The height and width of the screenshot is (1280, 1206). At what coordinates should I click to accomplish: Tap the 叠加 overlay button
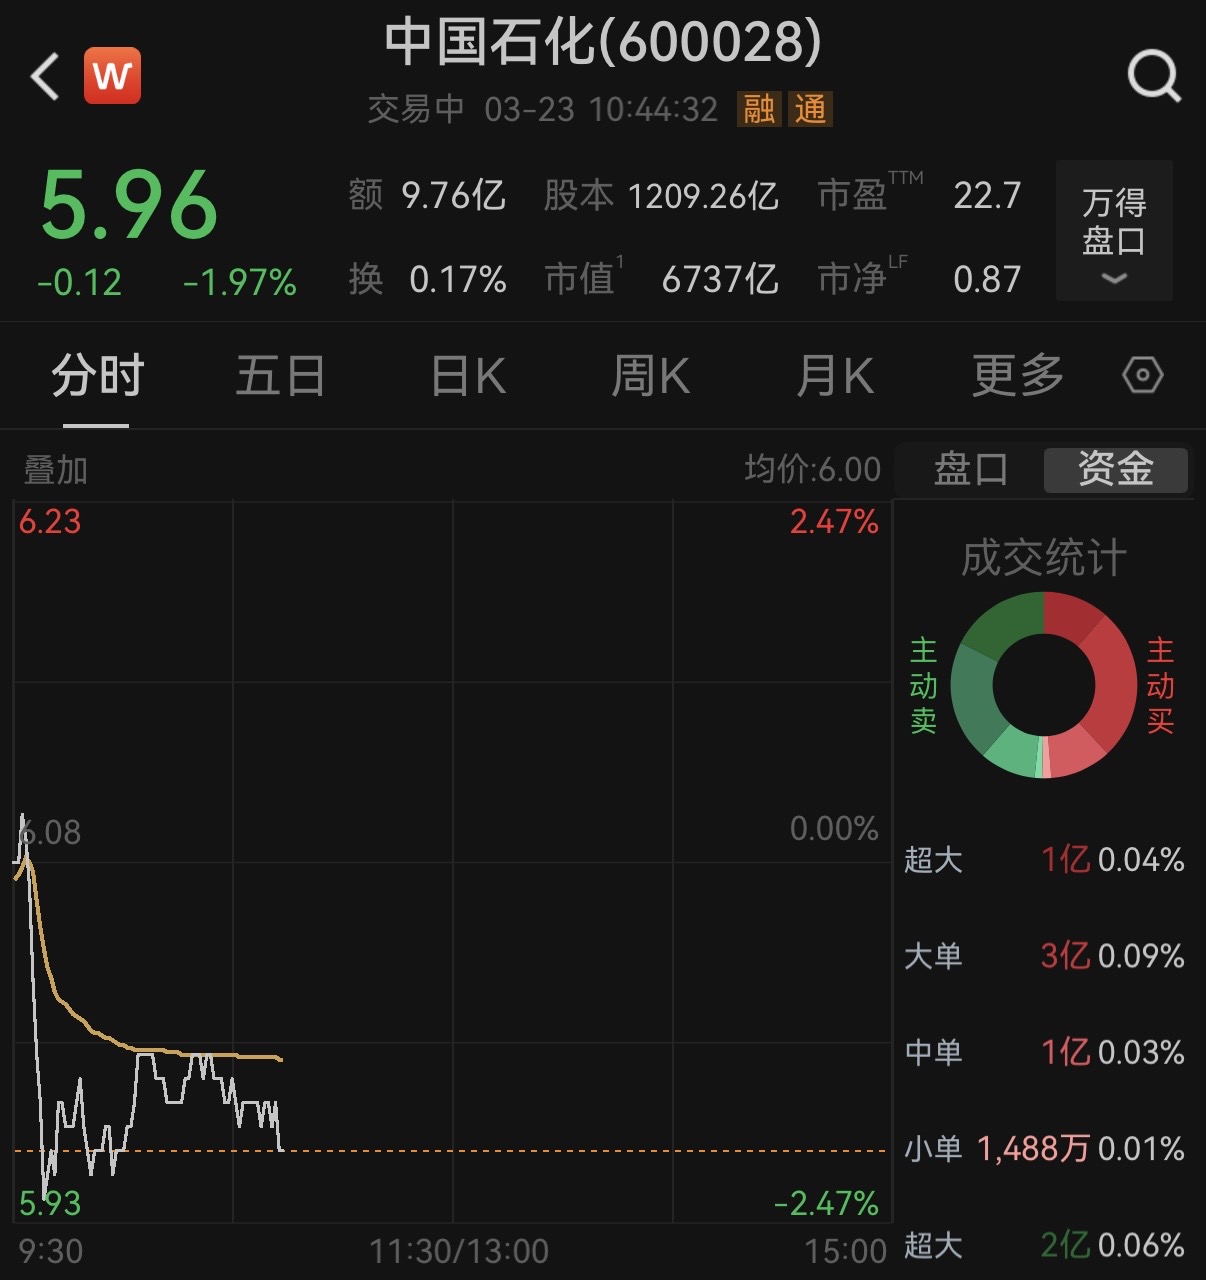(56, 469)
